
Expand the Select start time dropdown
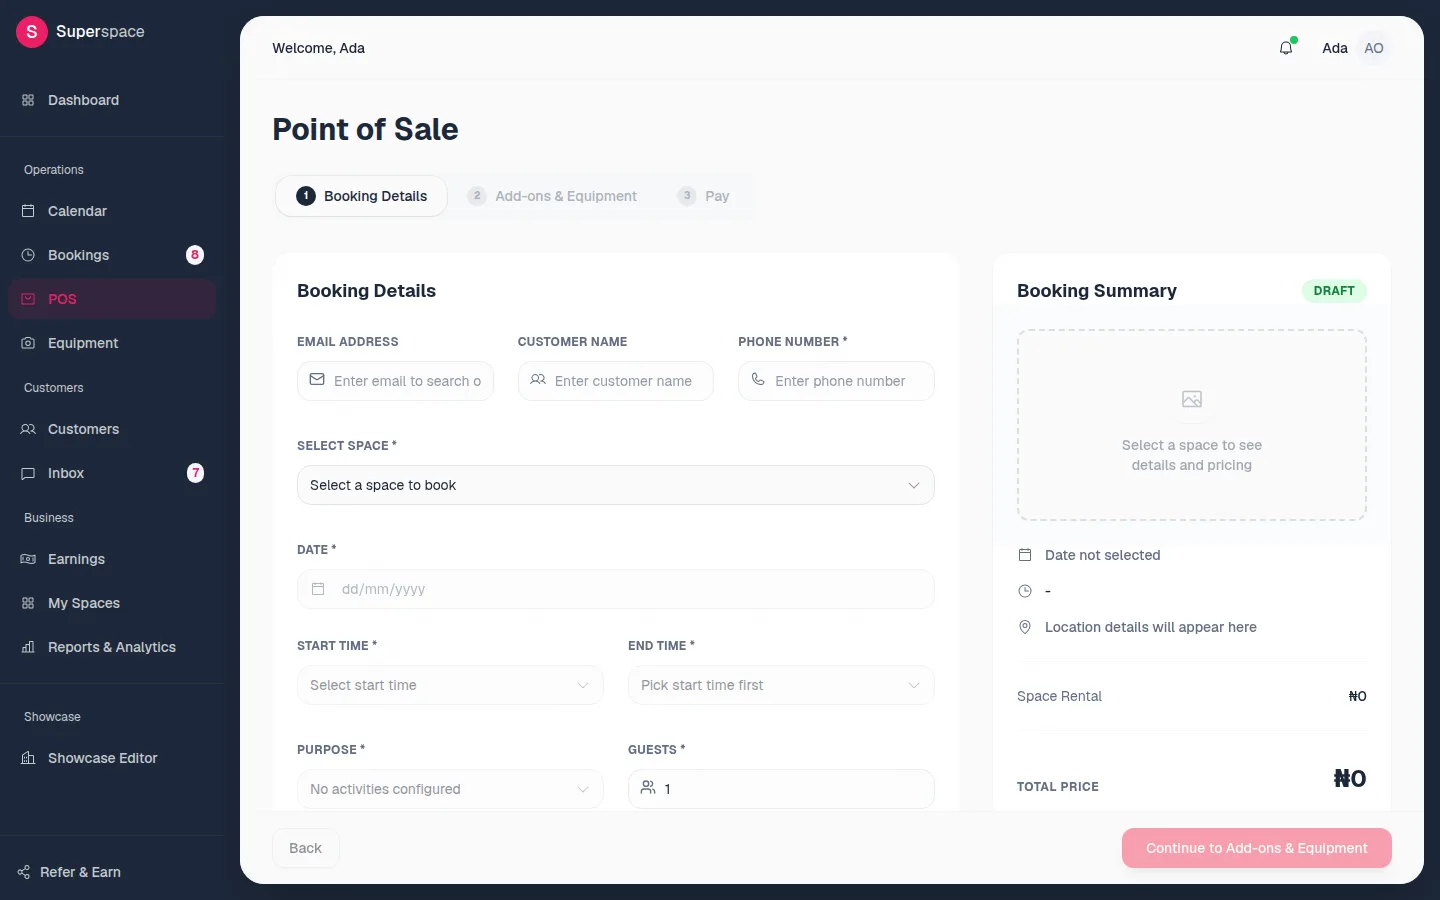point(450,685)
